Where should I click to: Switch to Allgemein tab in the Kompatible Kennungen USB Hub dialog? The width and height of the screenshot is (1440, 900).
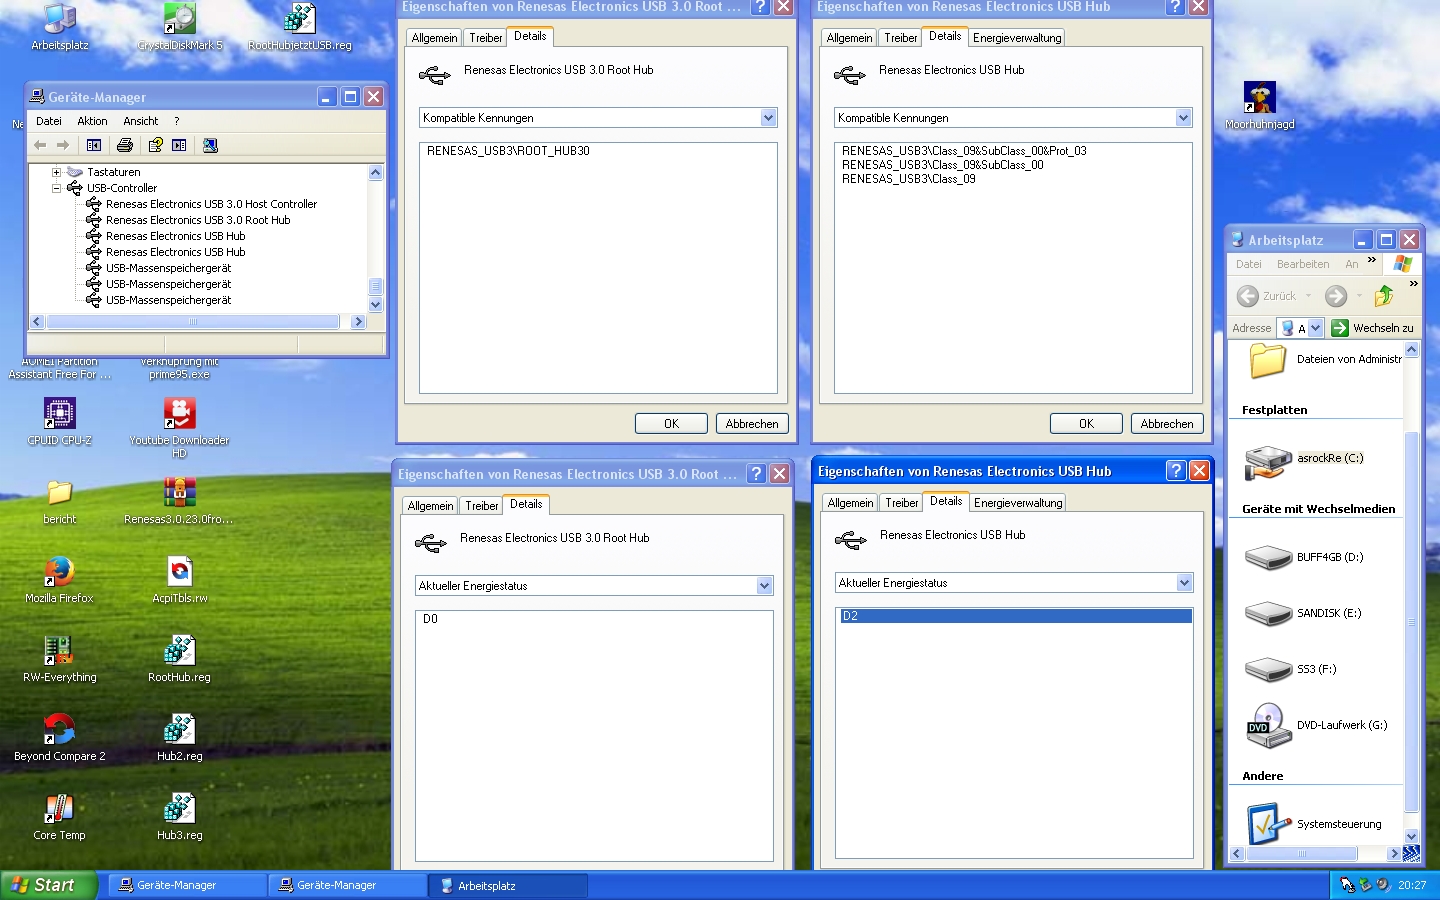849,38
